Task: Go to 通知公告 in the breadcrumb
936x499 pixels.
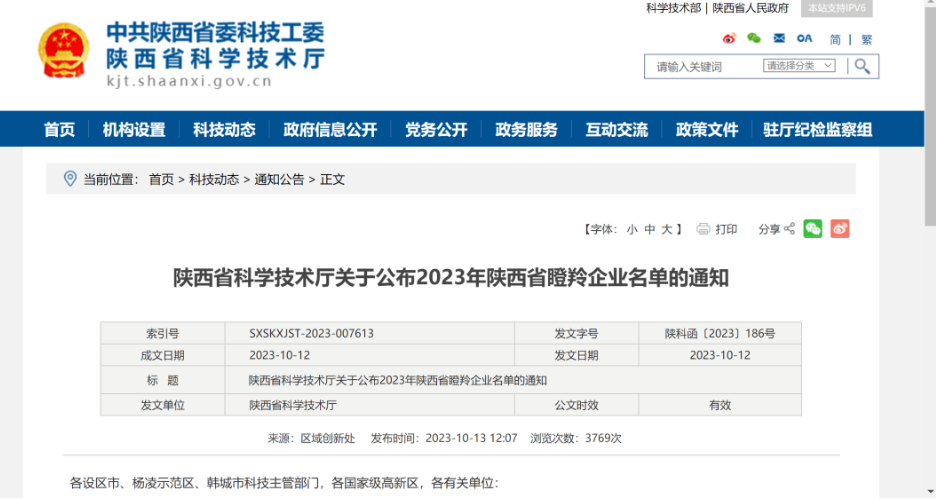Action: click(279, 179)
